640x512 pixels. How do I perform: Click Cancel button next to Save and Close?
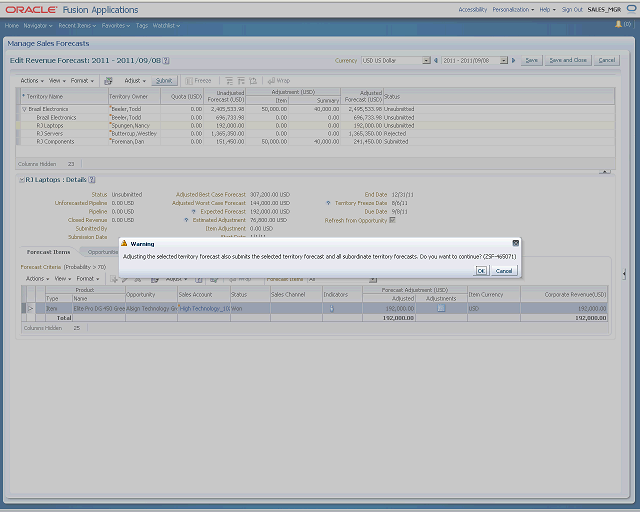[607, 60]
